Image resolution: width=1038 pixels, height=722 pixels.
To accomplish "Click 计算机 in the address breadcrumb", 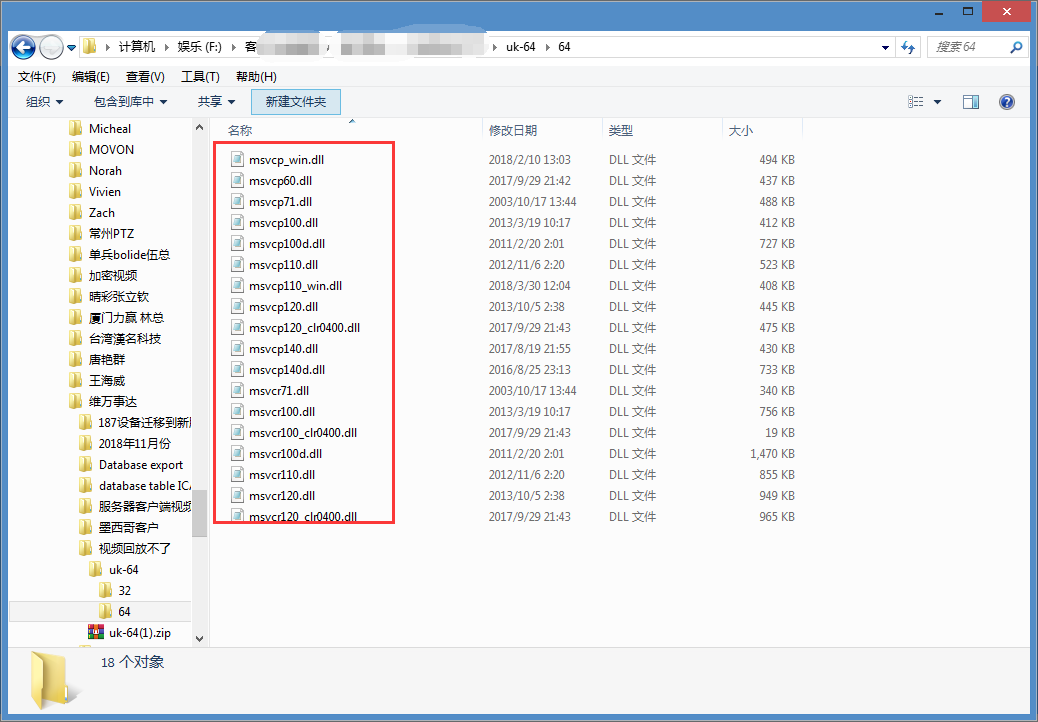I will click(x=137, y=47).
